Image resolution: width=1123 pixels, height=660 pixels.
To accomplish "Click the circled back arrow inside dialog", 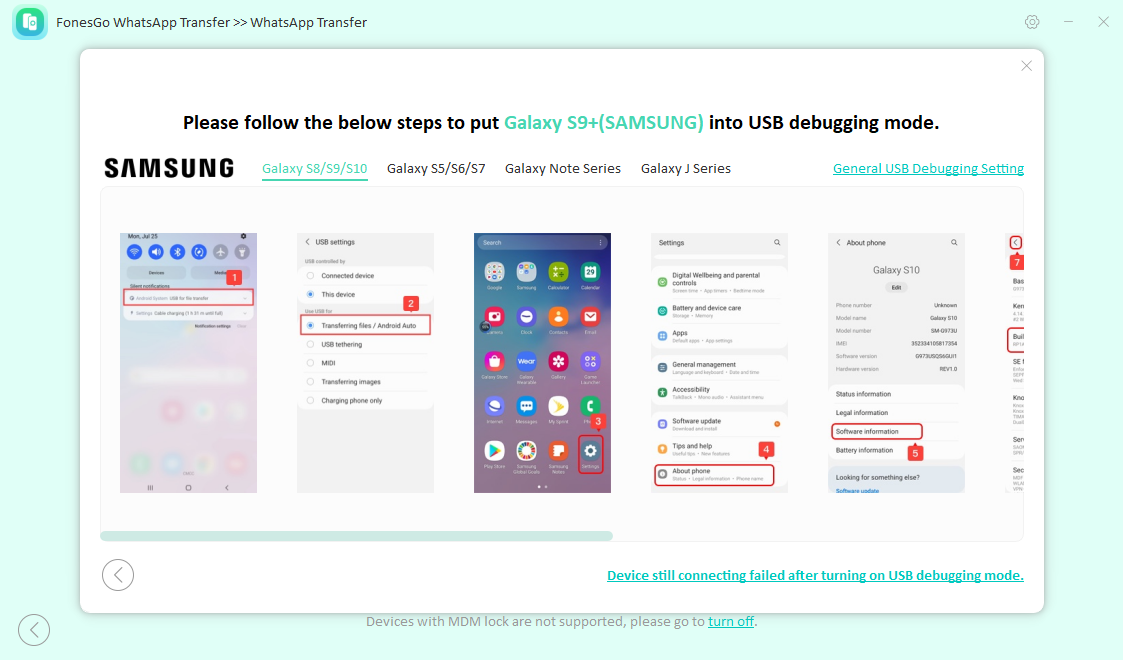I will click(118, 575).
